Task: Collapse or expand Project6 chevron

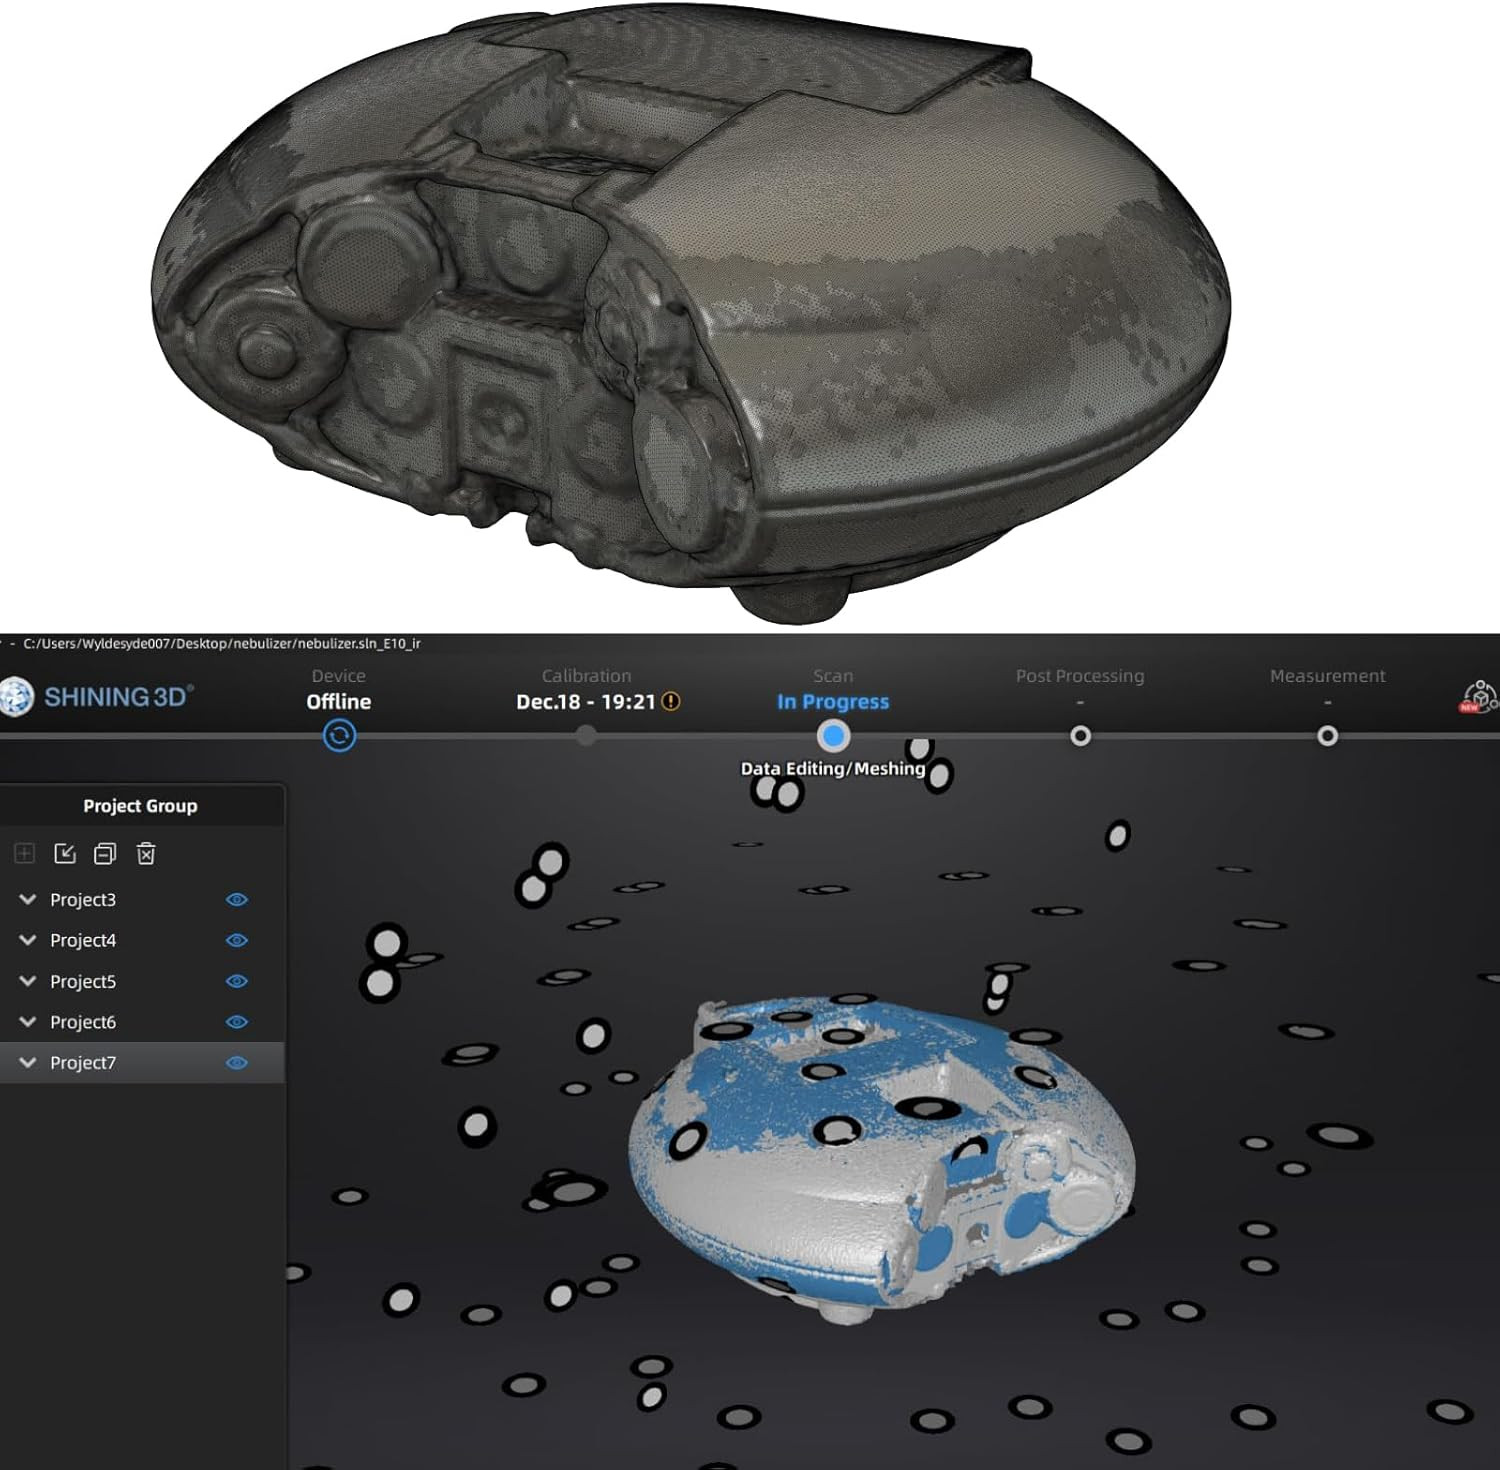Action: click(28, 1022)
